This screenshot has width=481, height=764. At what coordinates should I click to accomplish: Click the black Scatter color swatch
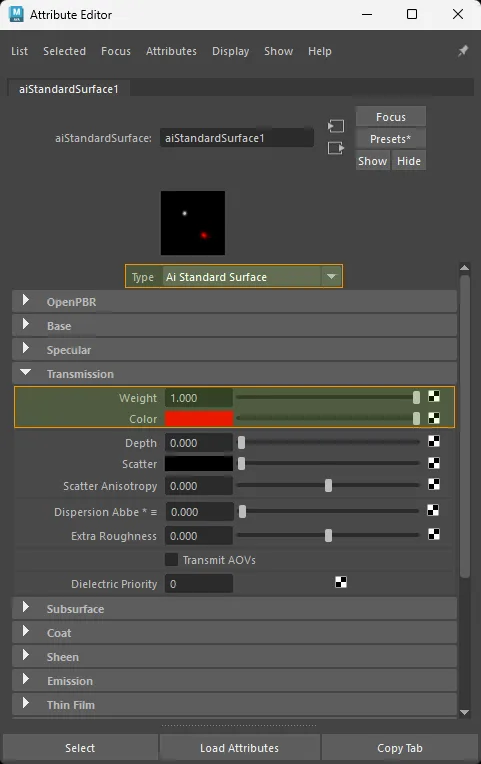pos(199,463)
